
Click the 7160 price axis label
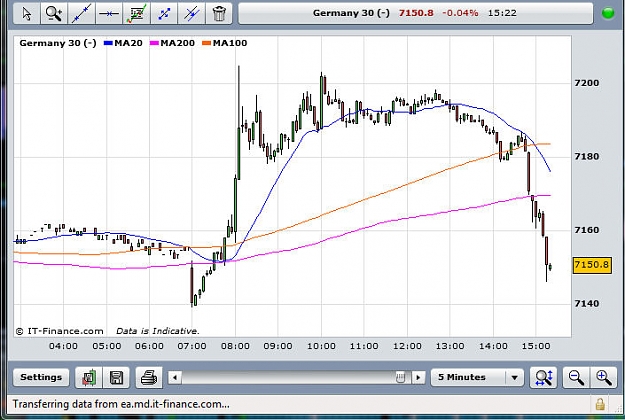pos(586,230)
